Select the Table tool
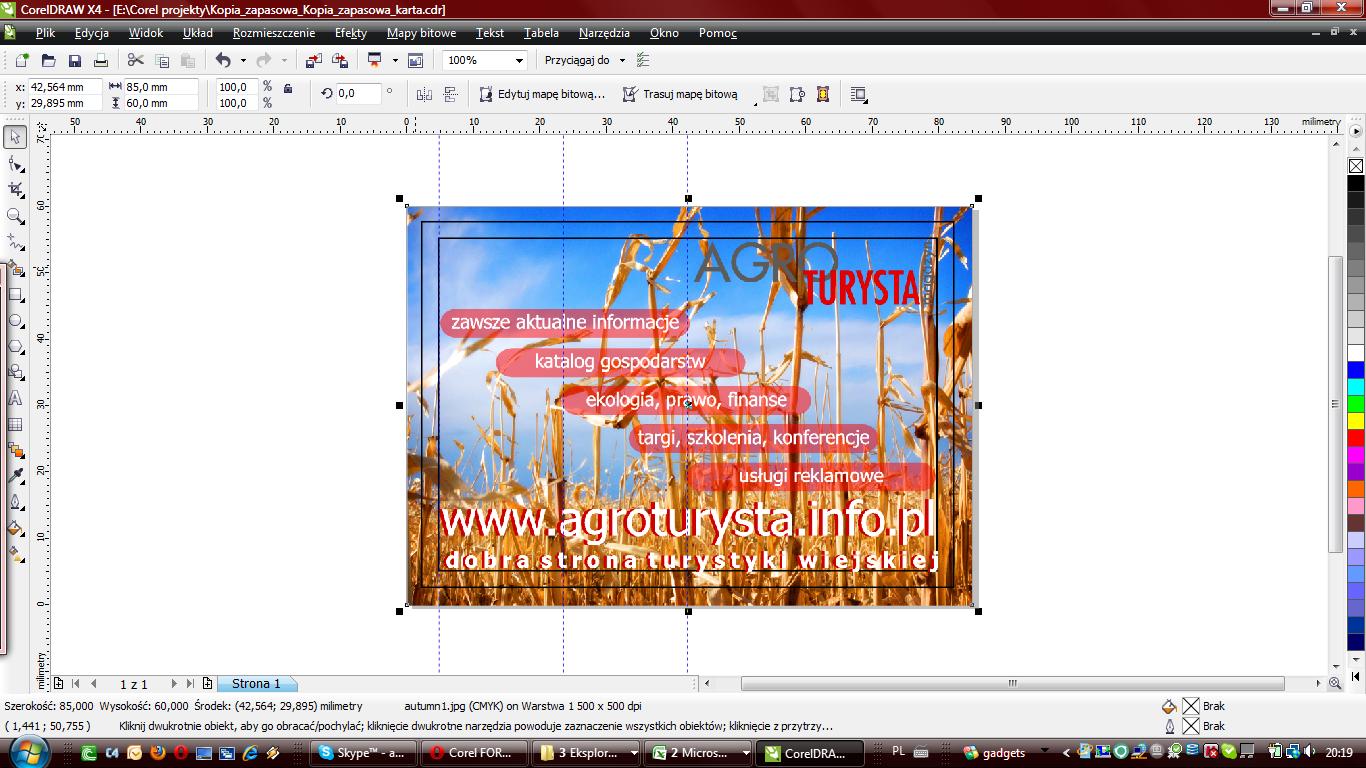The width and height of the screenshot is (1366, 768). point(16,425)
